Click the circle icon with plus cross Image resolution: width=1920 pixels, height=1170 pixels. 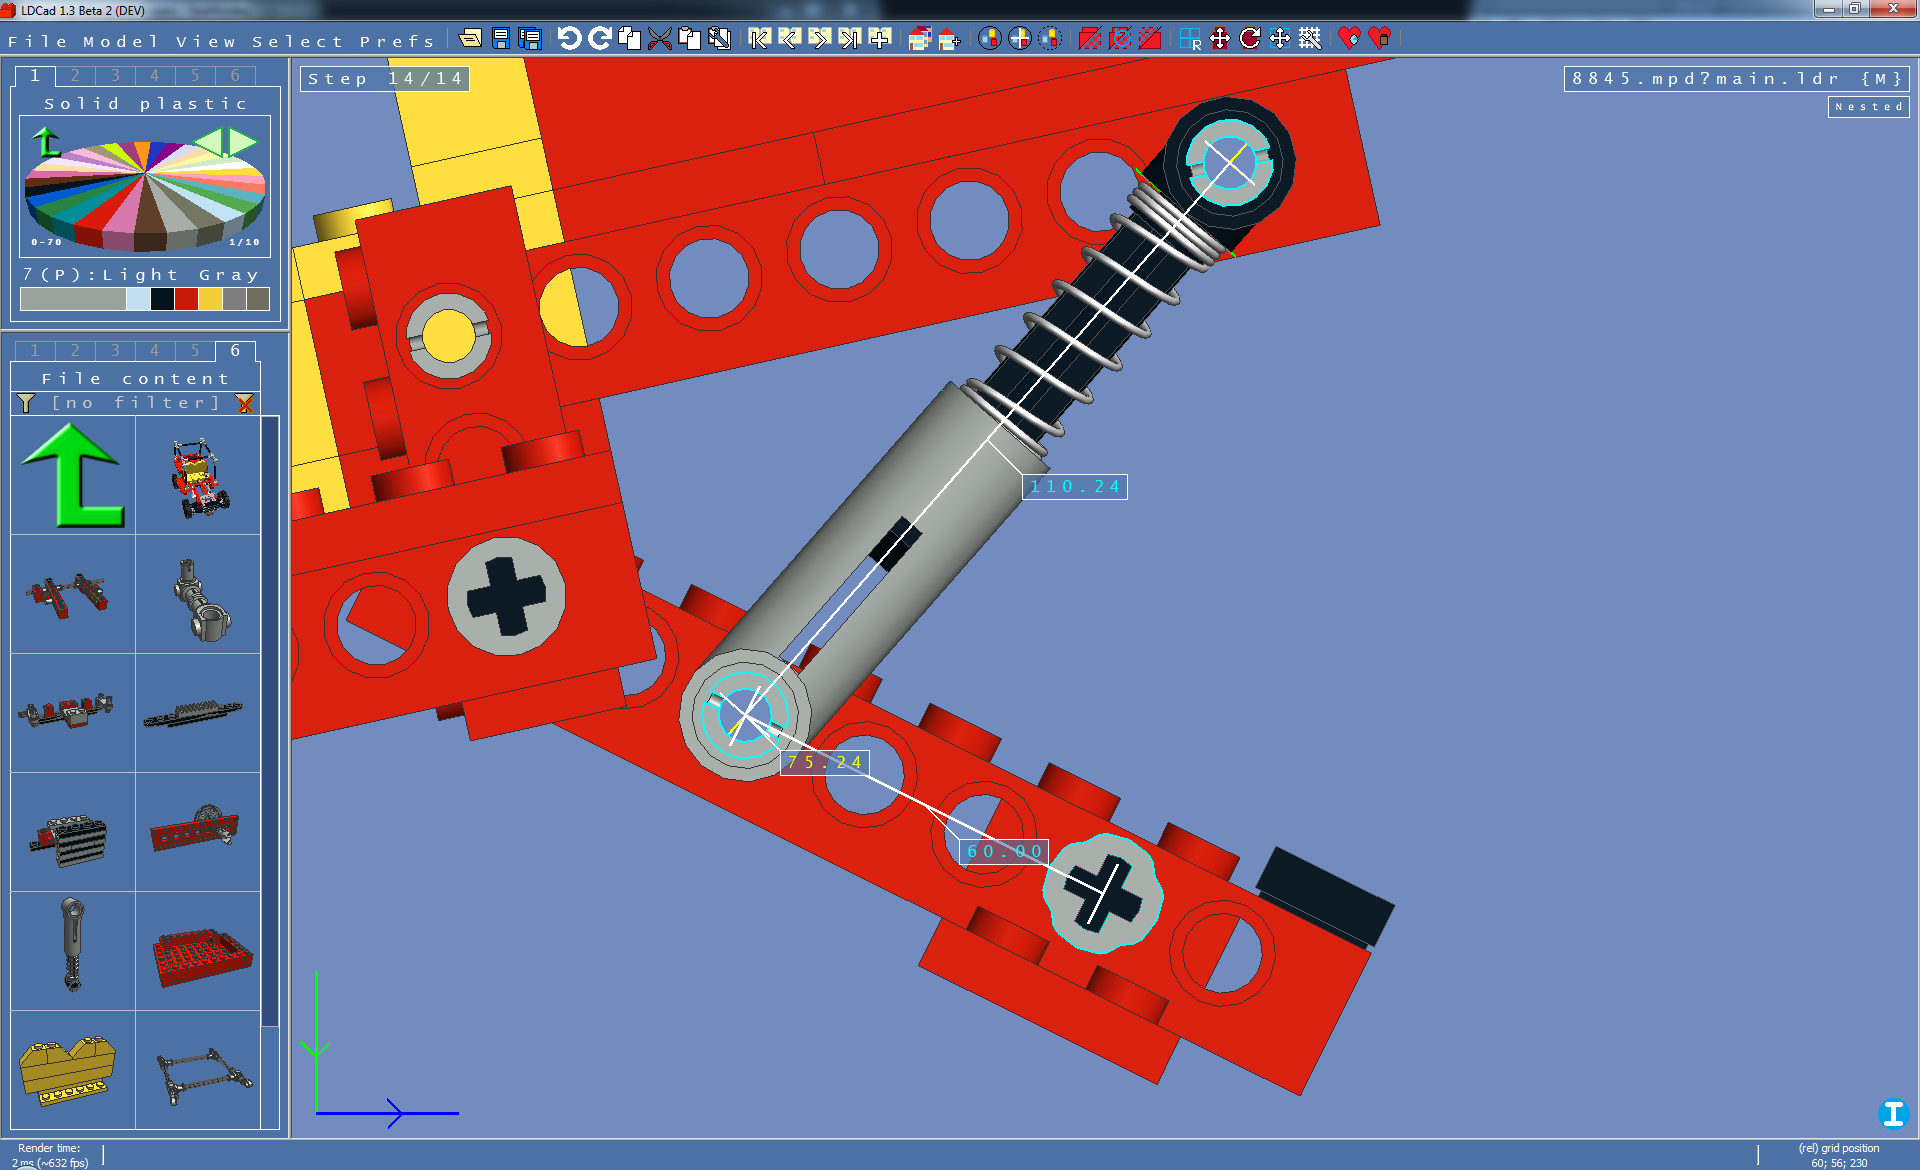1020,39
